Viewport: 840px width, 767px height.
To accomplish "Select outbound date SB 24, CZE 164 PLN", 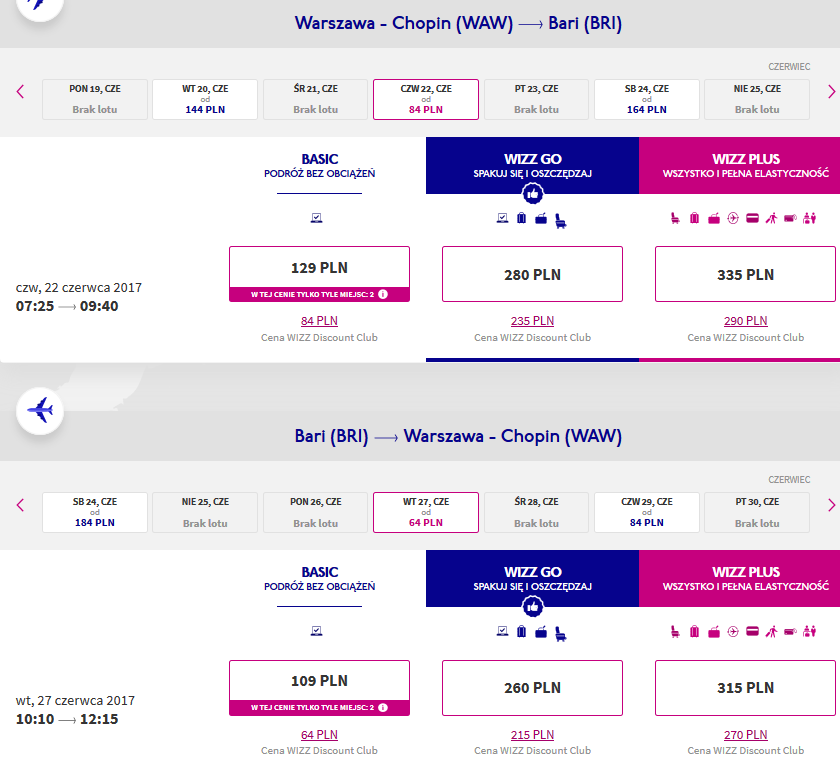I will click(x=647, y=99).
